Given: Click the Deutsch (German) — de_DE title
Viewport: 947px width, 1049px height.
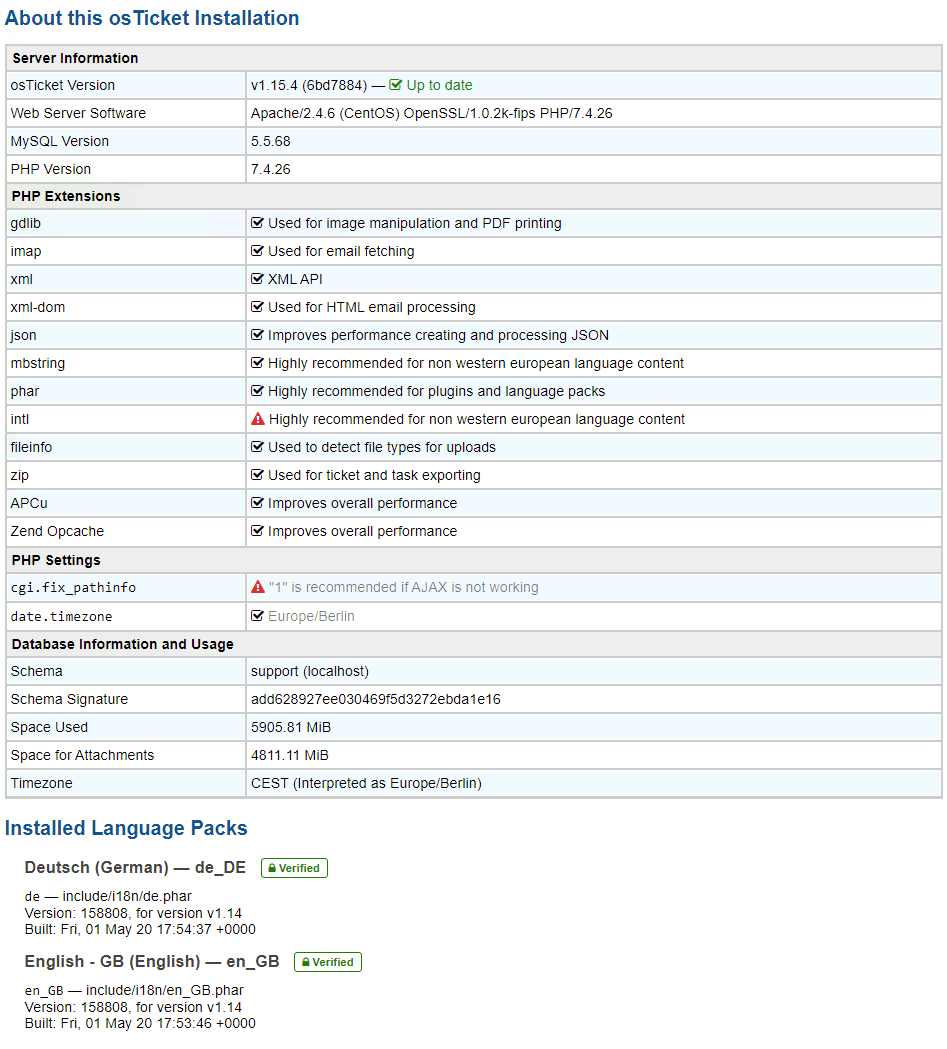Looking at the screenshot, I should (x=135, y=868).
